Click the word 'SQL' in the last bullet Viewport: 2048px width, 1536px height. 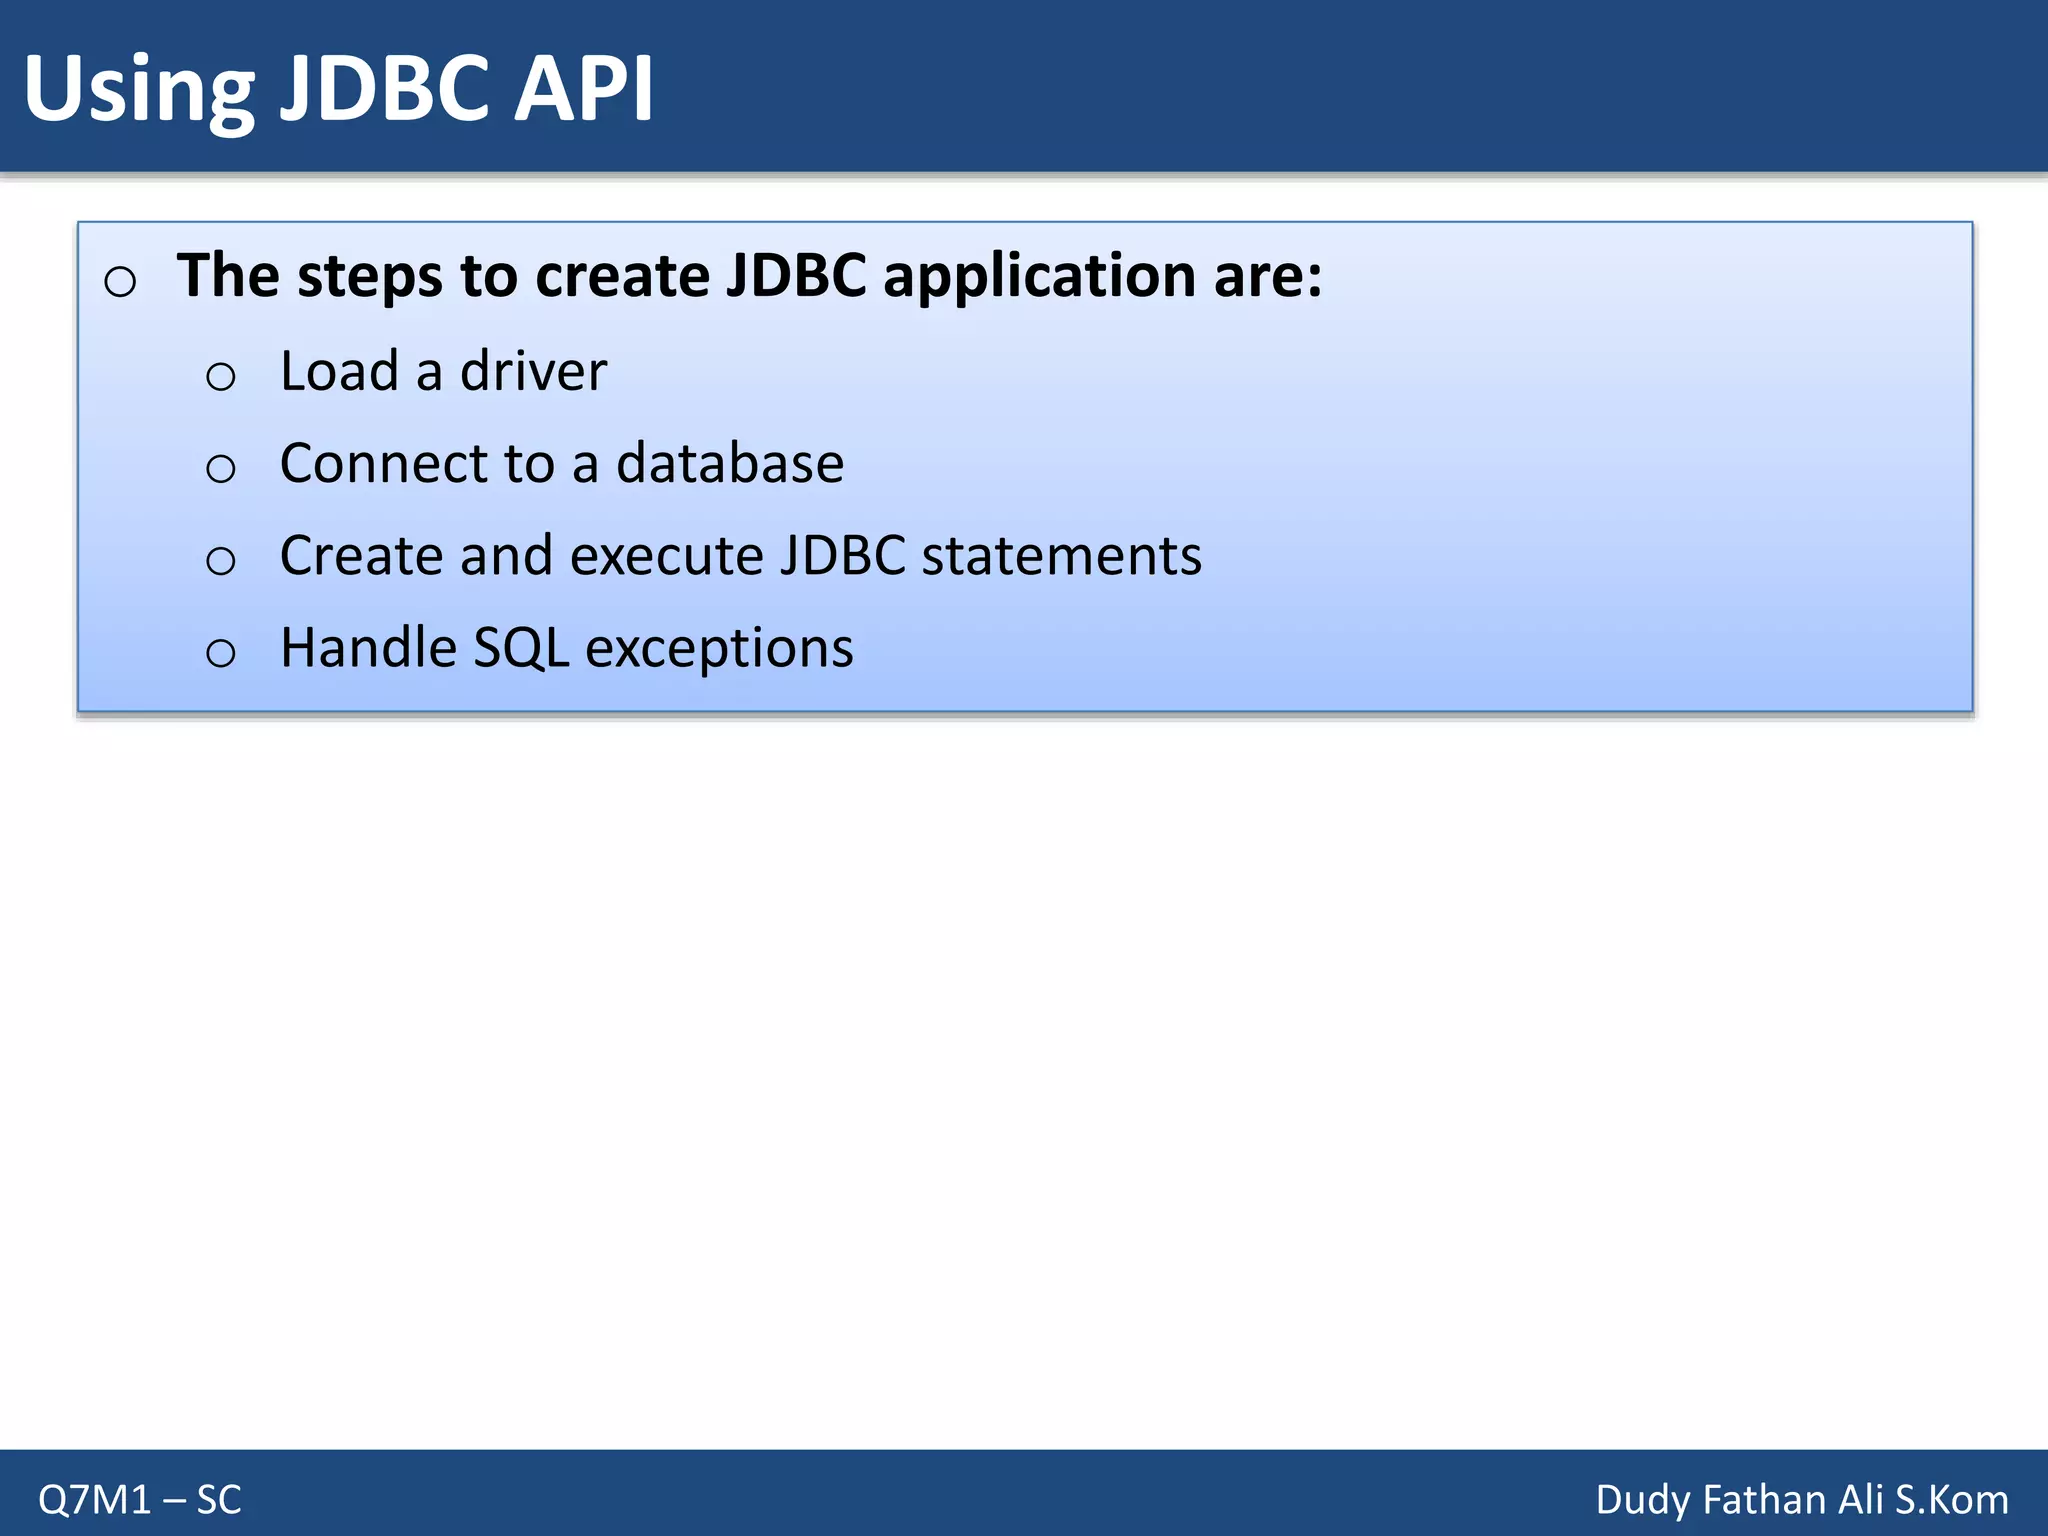coord(520,648)
